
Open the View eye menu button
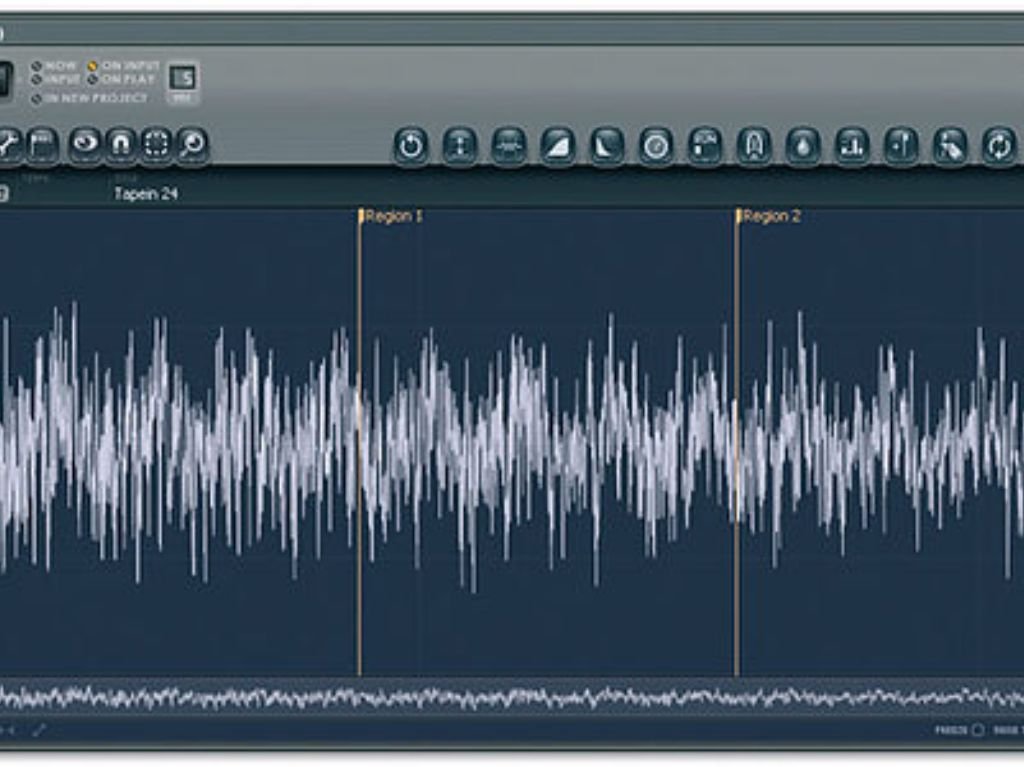[x=86, y=144]
